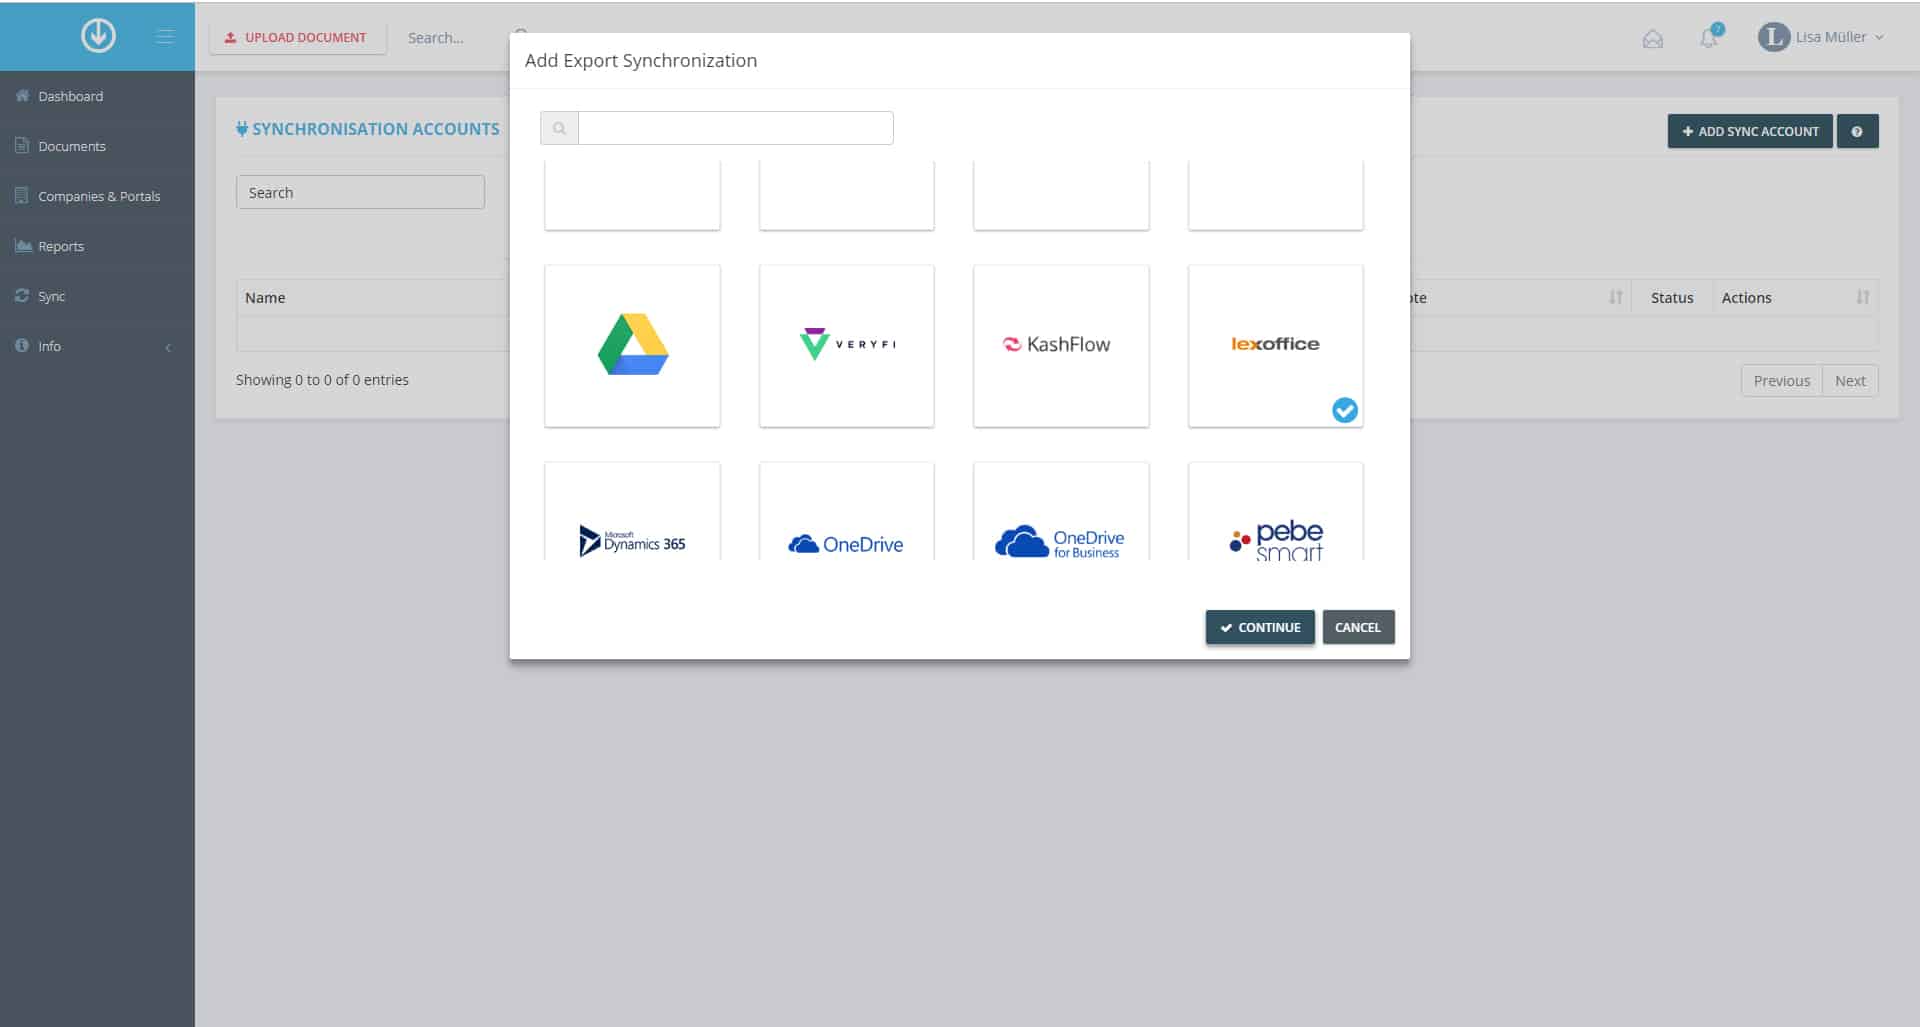
Task: Open the notifications bell
Action: (1709, 38)
